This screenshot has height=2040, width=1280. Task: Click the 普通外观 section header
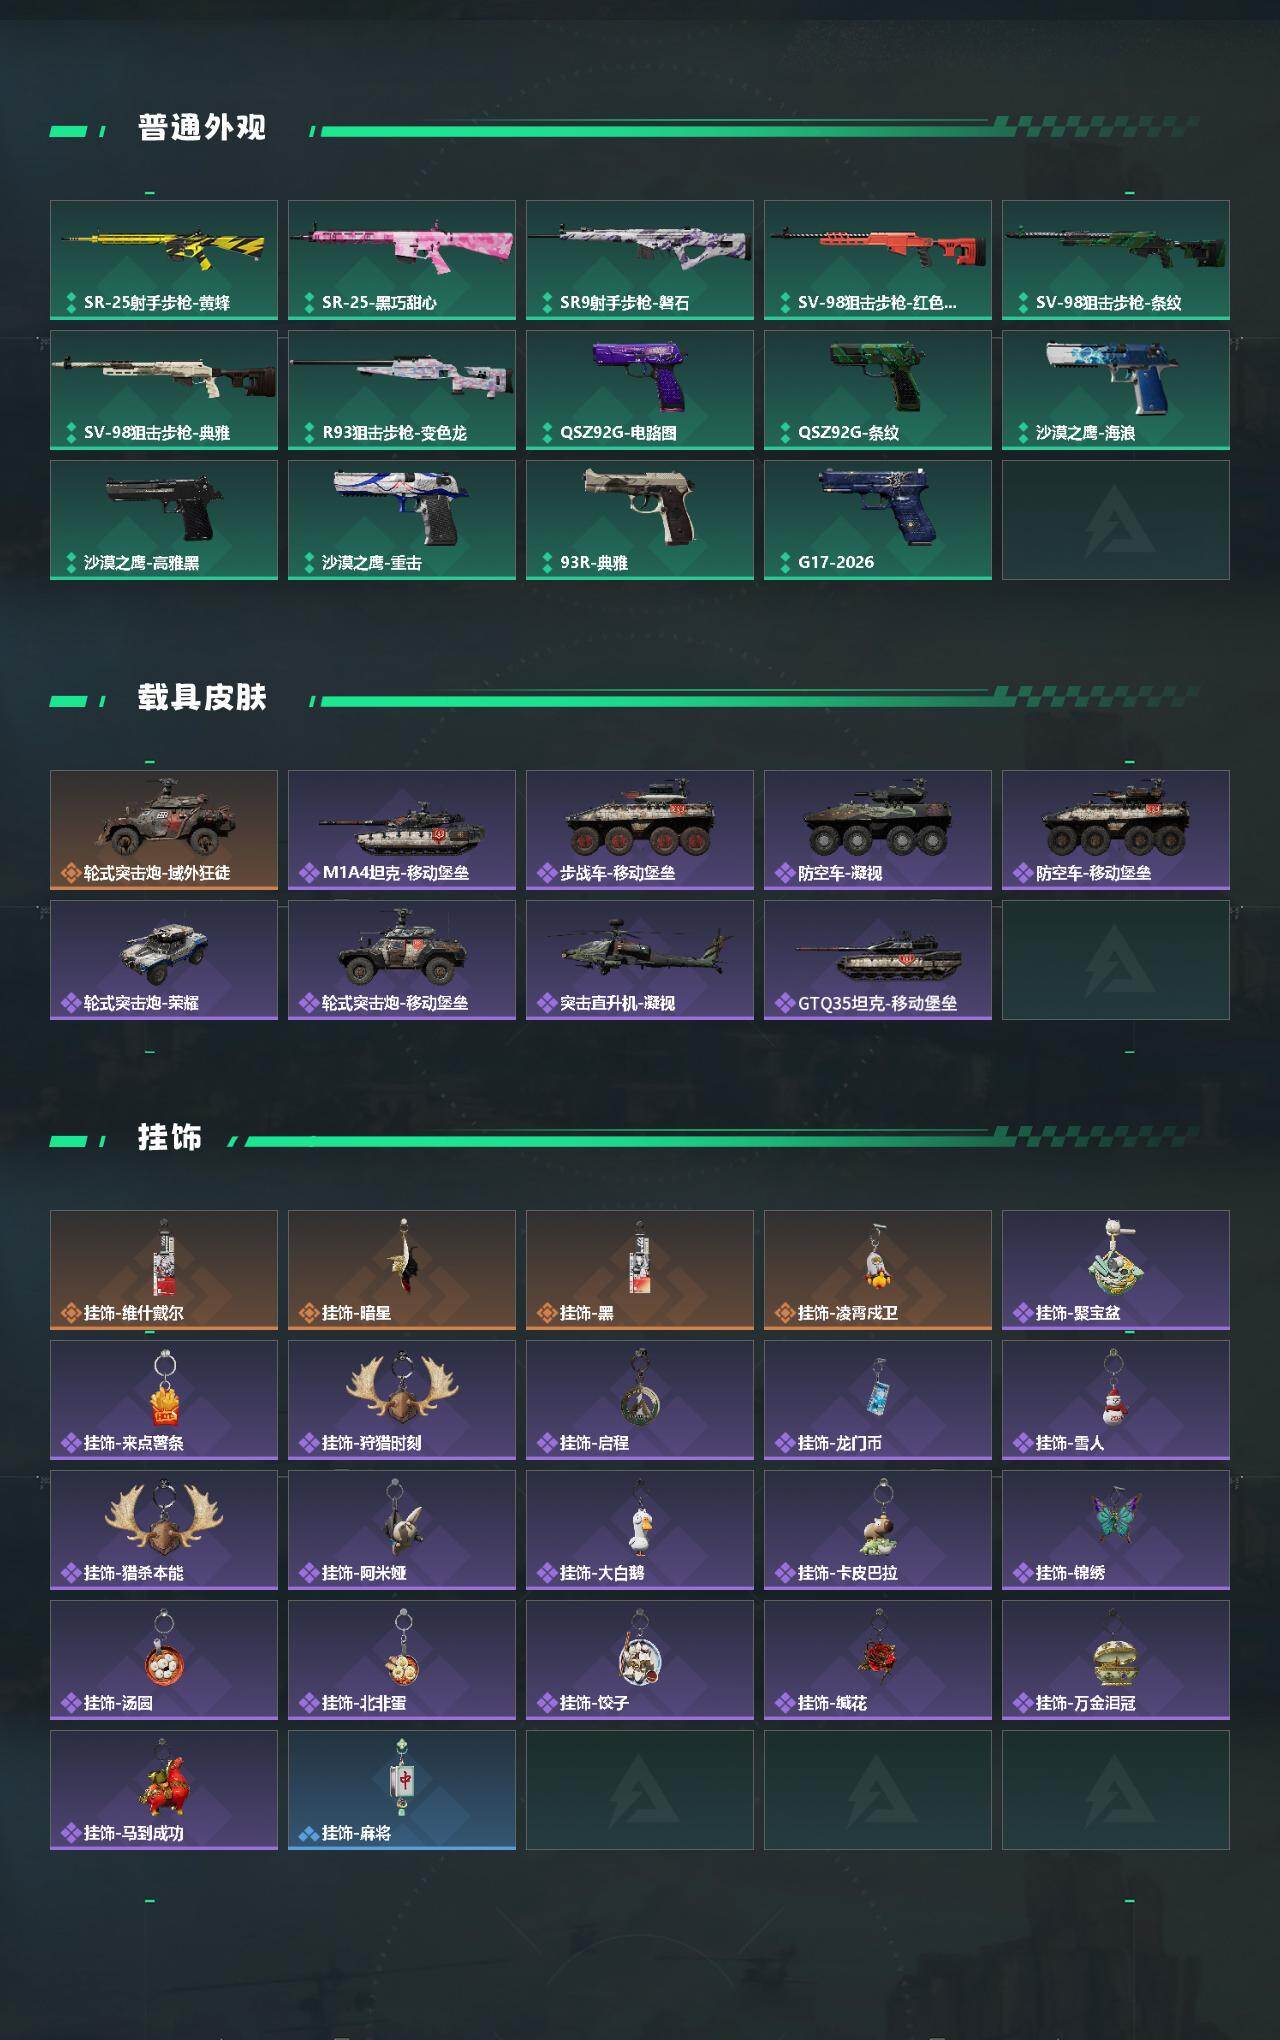click(x=202, y=128)
